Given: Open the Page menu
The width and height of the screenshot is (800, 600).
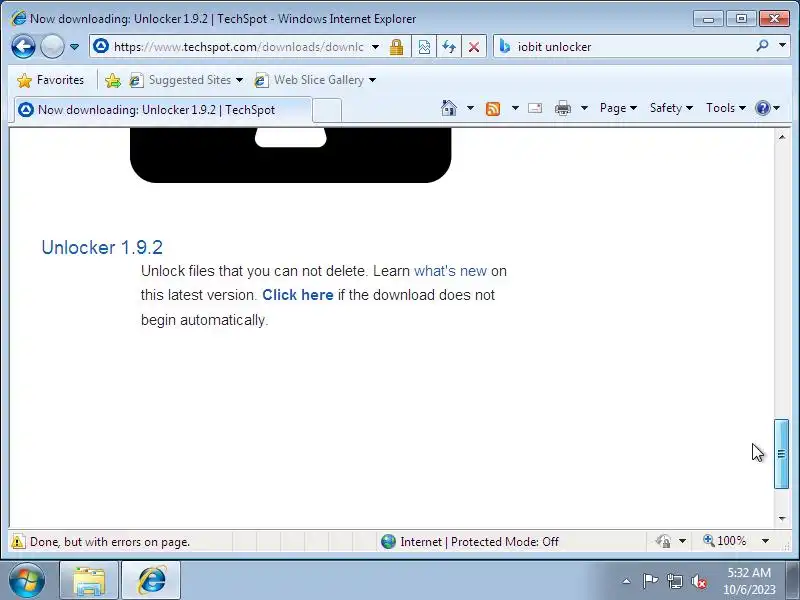Looking at the screenshot, I should coord(618,108).
